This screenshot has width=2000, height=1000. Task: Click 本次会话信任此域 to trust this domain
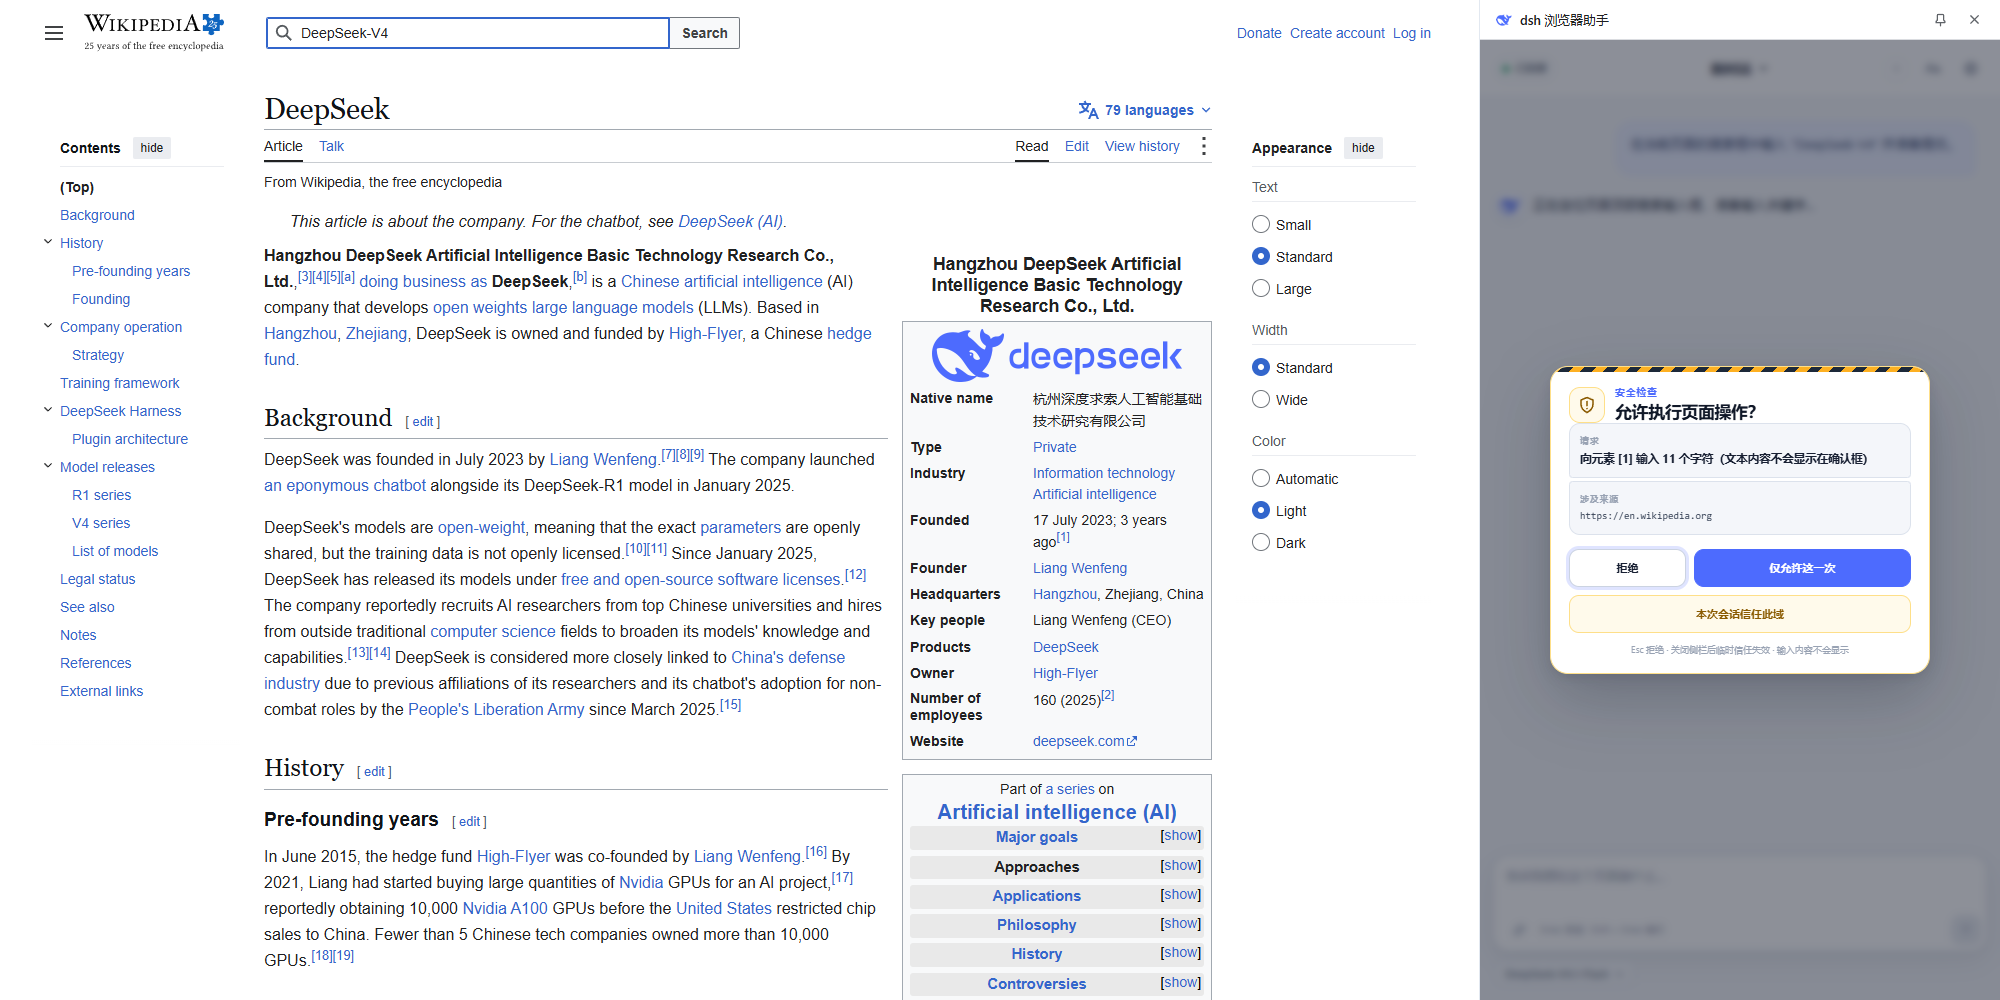click(x=1740, y=614)
